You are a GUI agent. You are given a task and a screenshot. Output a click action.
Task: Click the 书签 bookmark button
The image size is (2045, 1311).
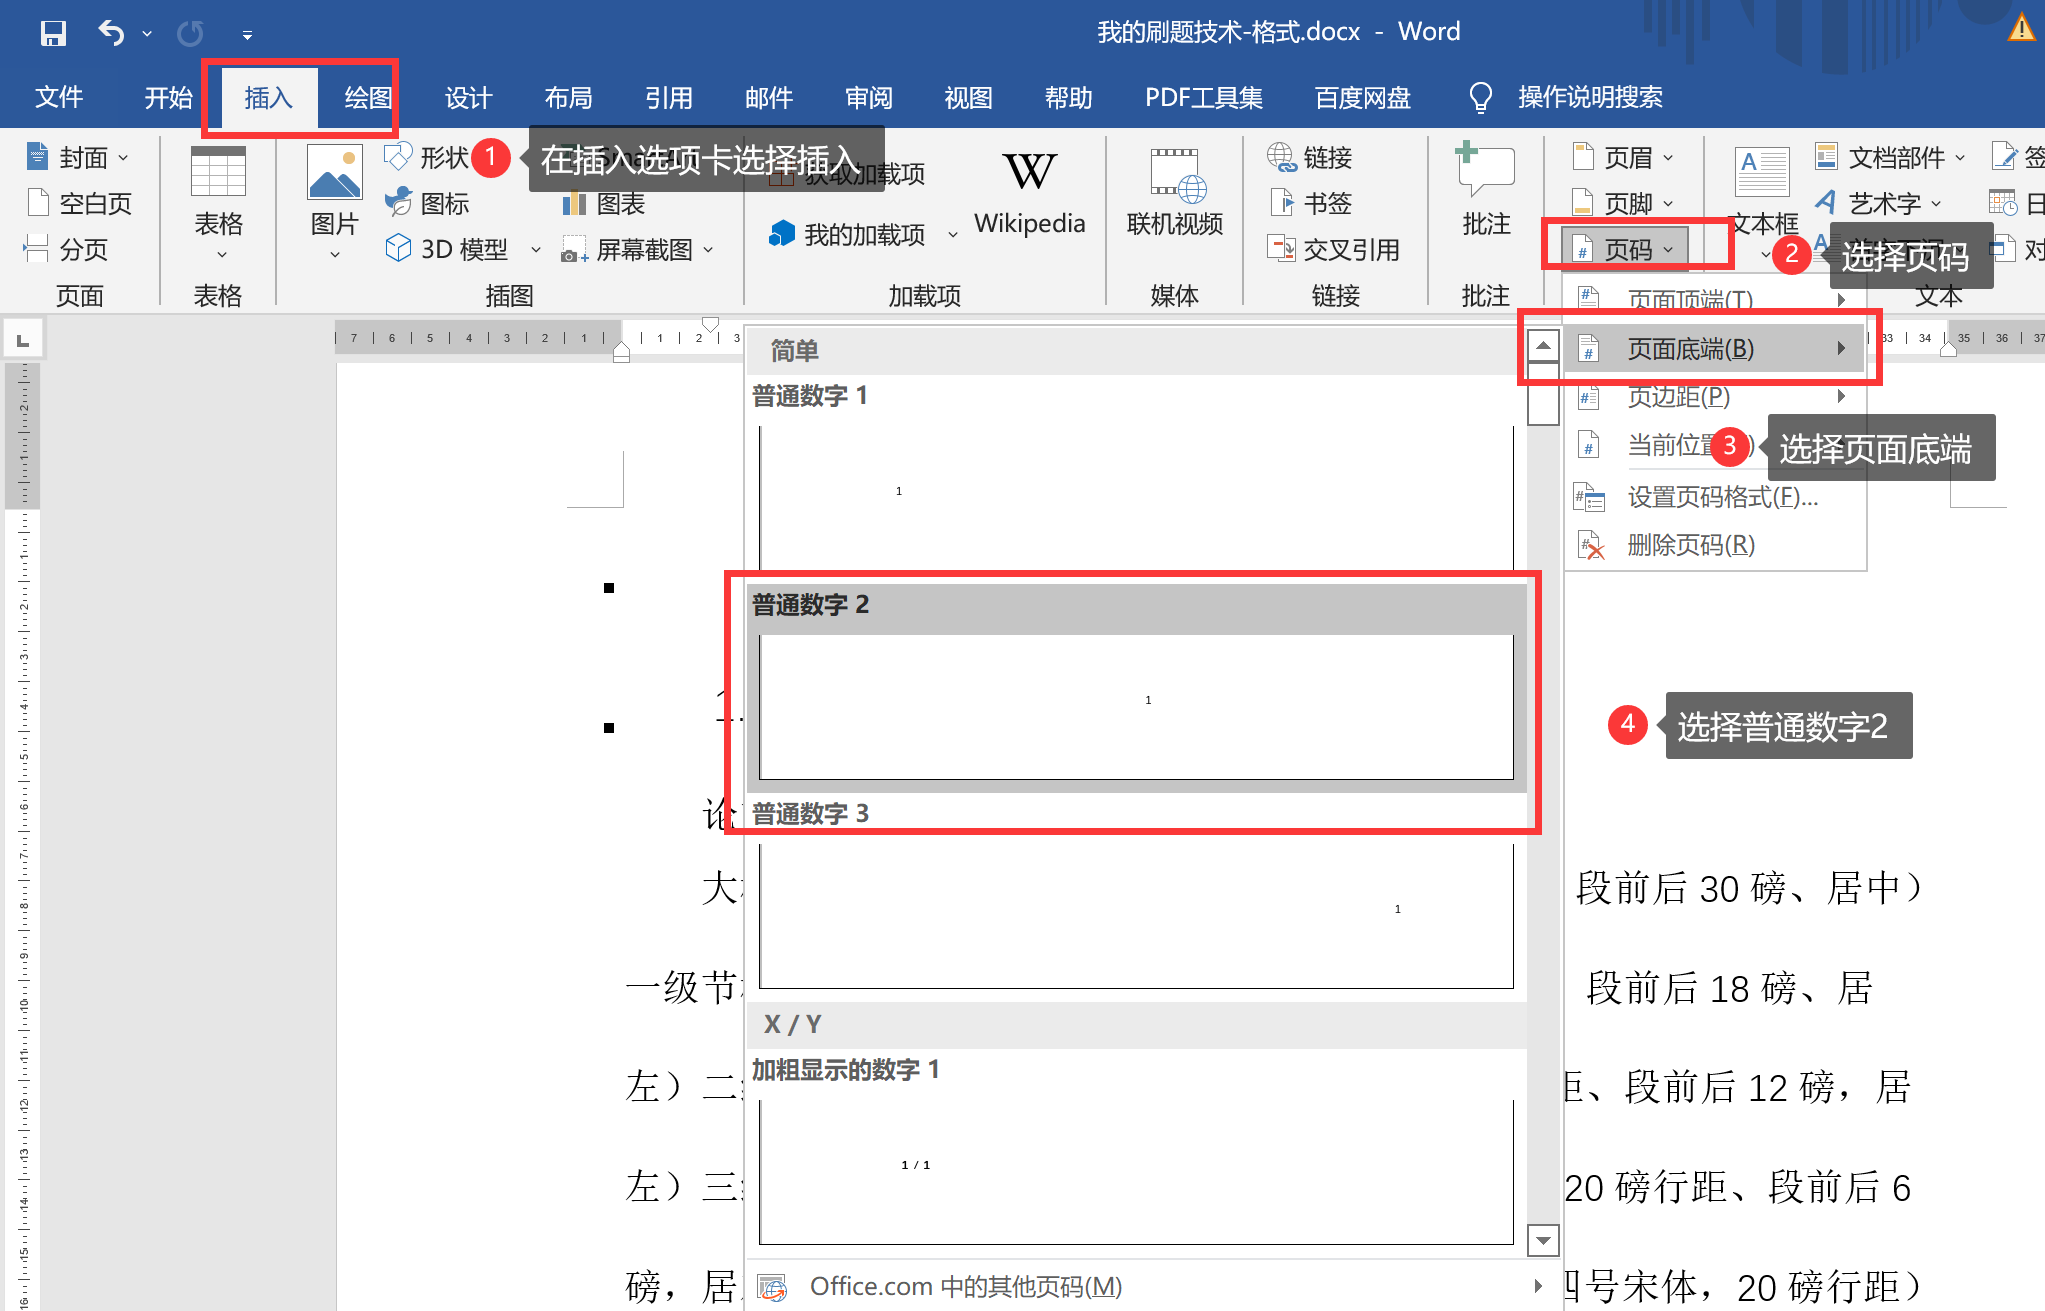point(1310,204)
